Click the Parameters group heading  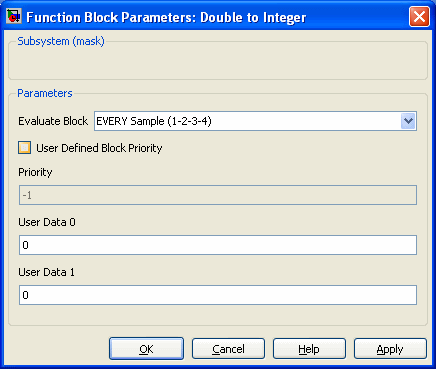[x=45, y=93]
